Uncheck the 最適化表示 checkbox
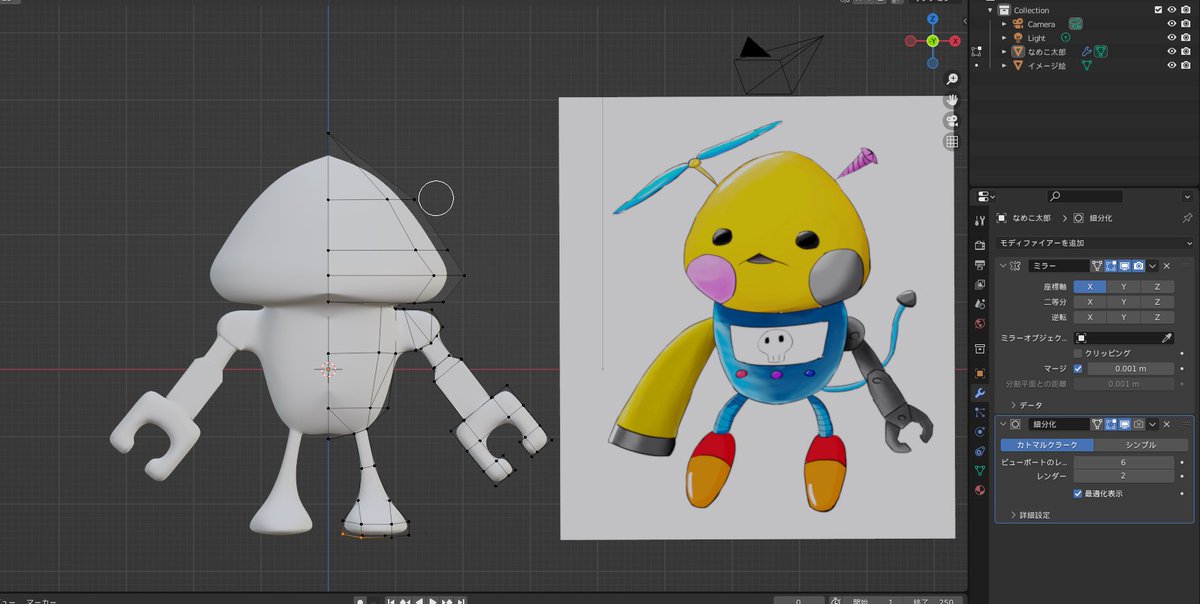This screenshot has width=1200, height=604. pos(1078,493)
